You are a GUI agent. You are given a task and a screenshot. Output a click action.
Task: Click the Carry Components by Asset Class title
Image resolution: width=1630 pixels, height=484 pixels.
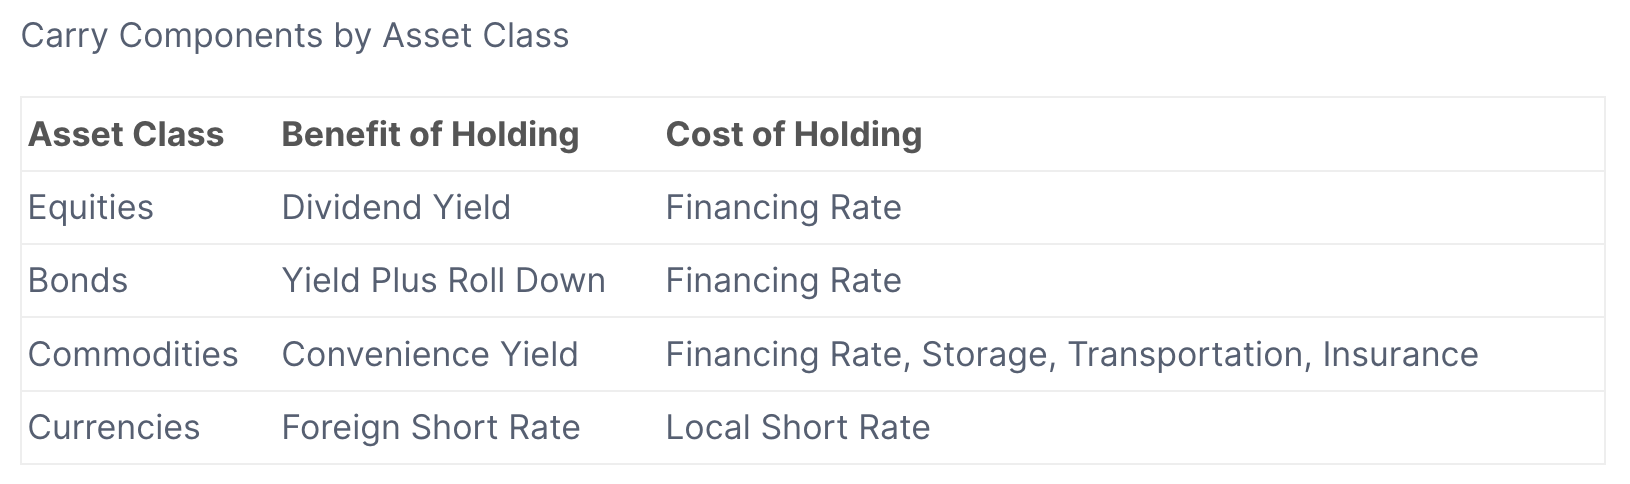pyautogui.click(x=295, y=36)
